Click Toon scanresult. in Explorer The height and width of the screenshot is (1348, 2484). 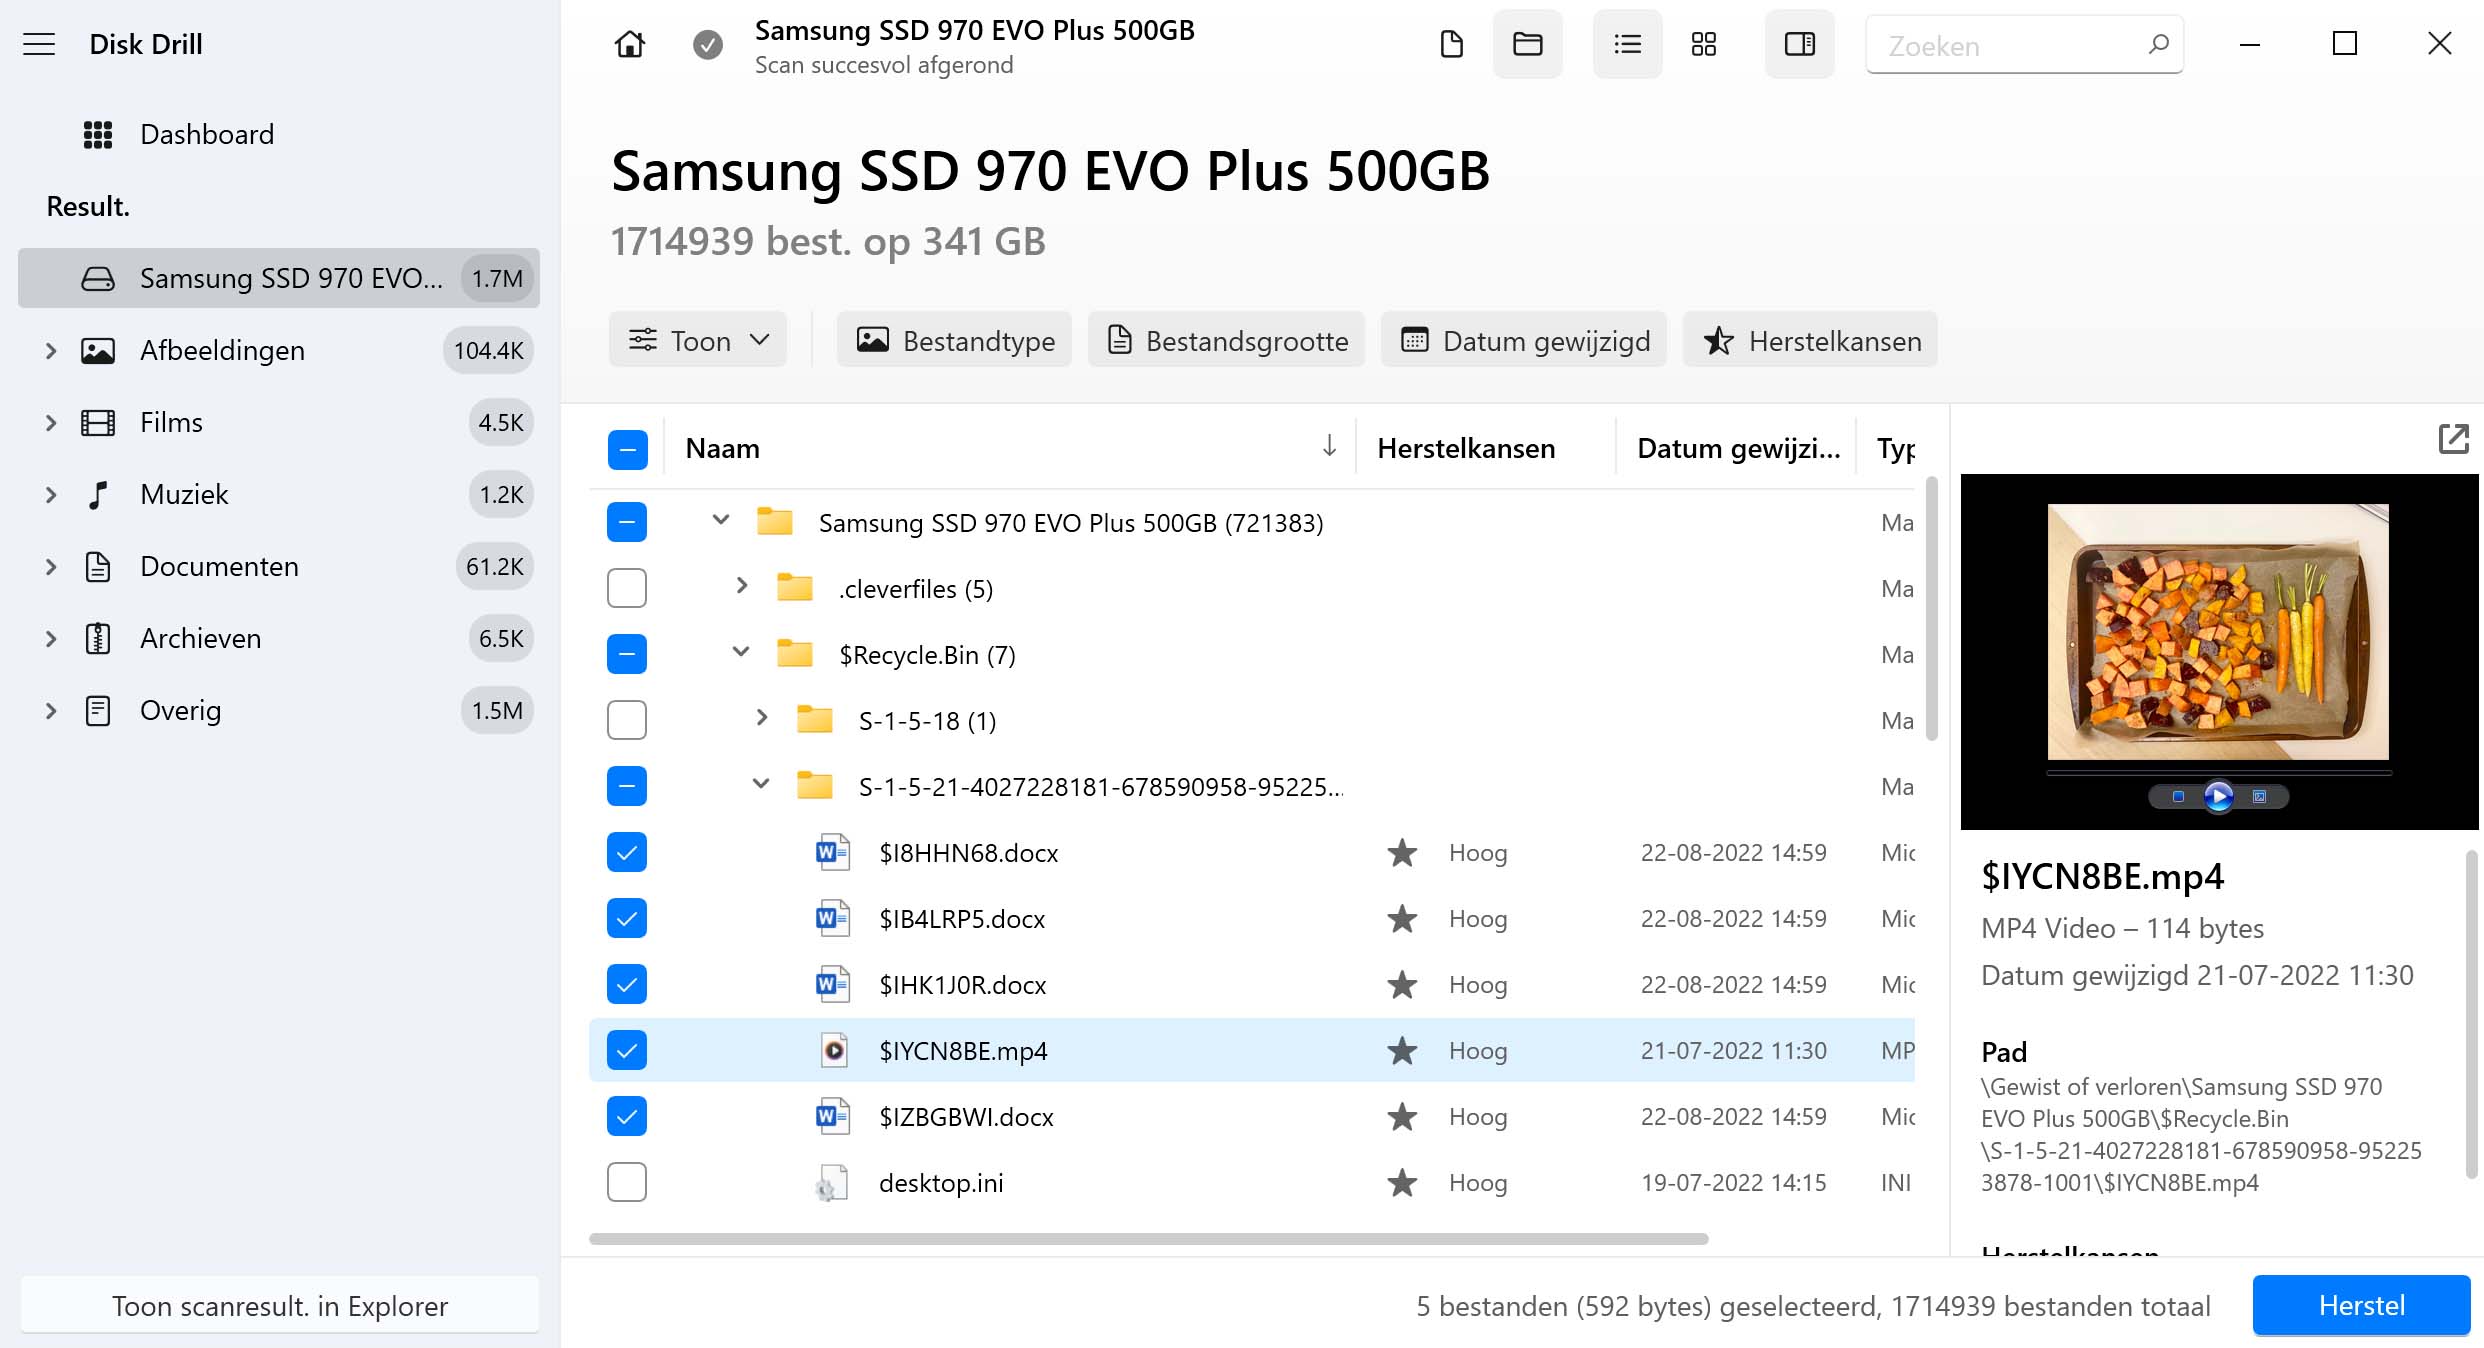279,1306
